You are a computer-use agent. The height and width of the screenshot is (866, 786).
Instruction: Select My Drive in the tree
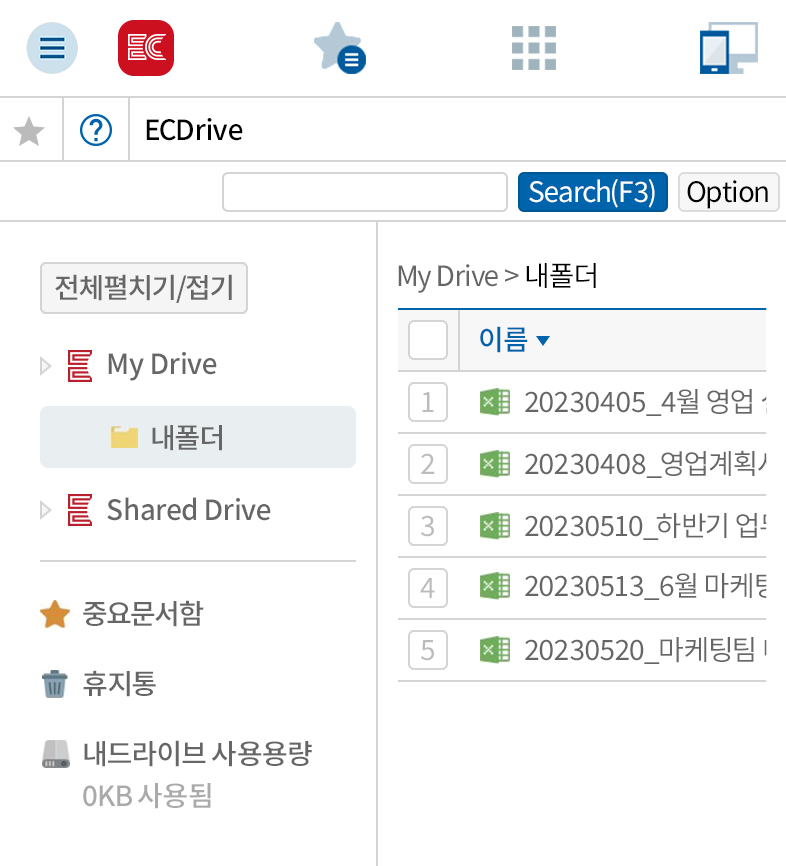161,365
